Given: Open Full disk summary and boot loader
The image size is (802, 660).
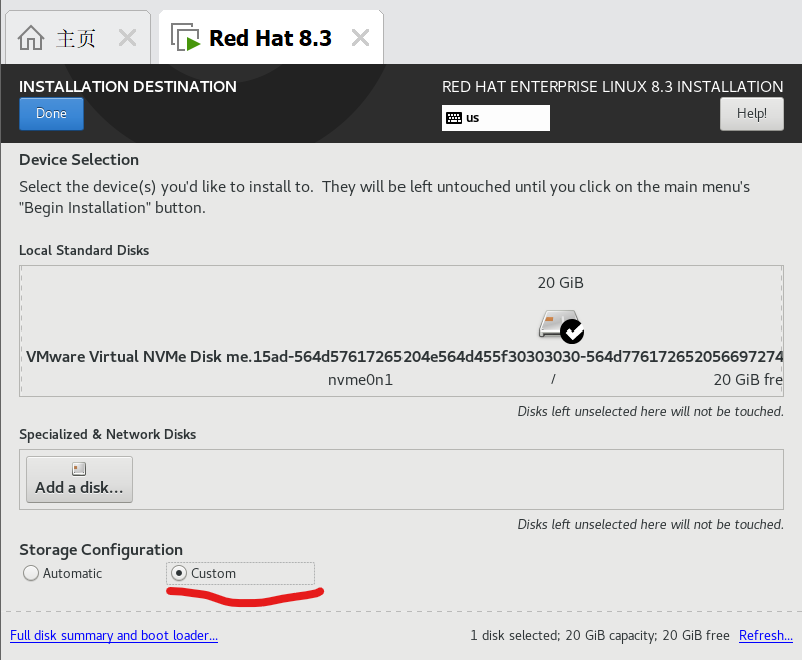Looking at the screenshot, I should pos(113,636).
